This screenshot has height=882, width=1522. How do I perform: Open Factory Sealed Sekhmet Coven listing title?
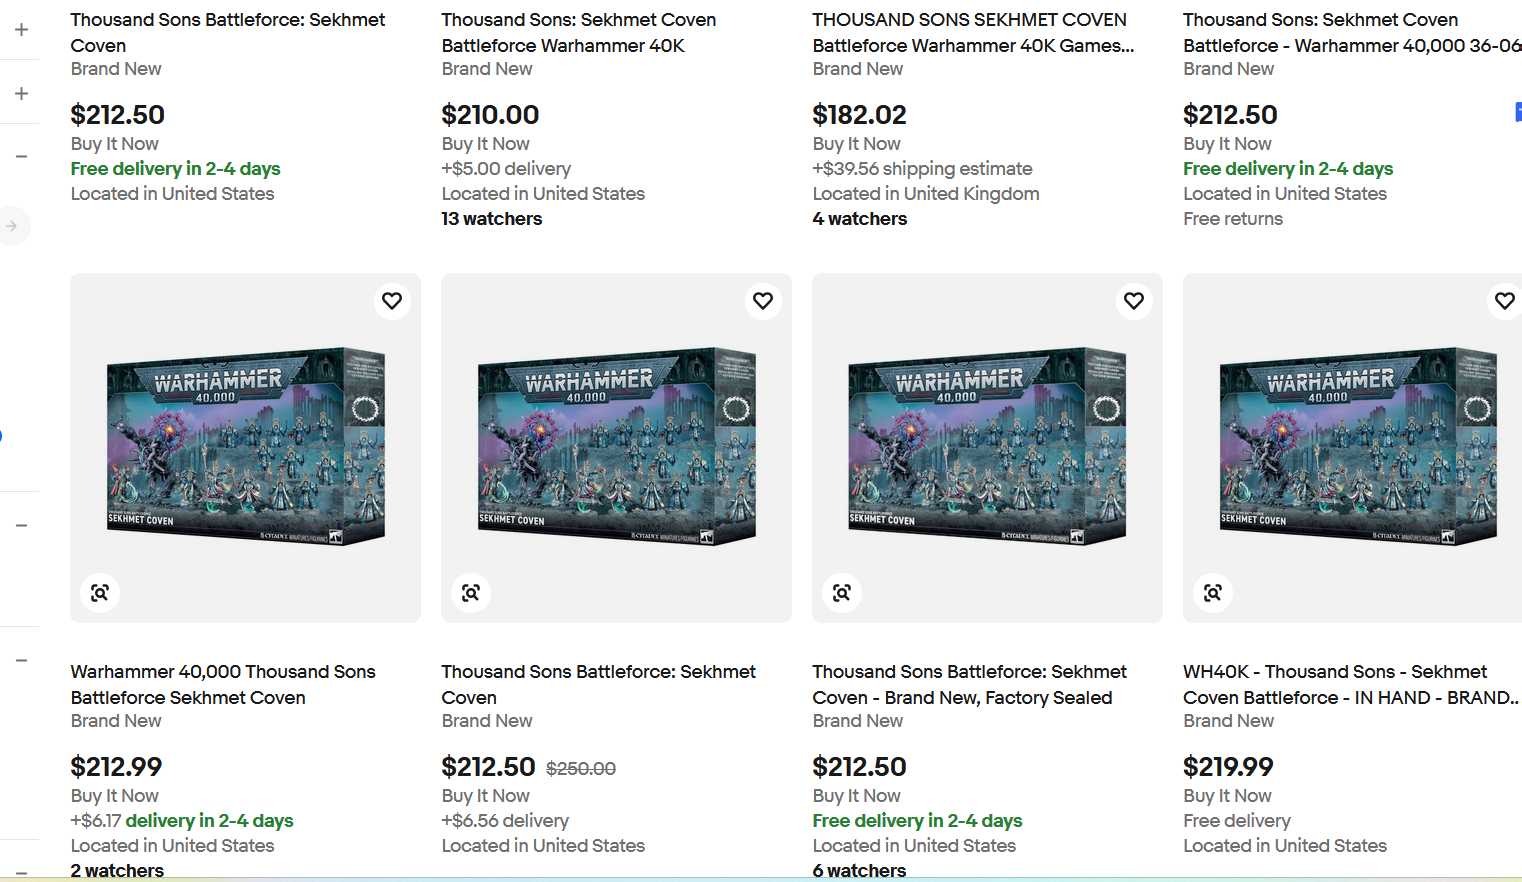(969, 684)
